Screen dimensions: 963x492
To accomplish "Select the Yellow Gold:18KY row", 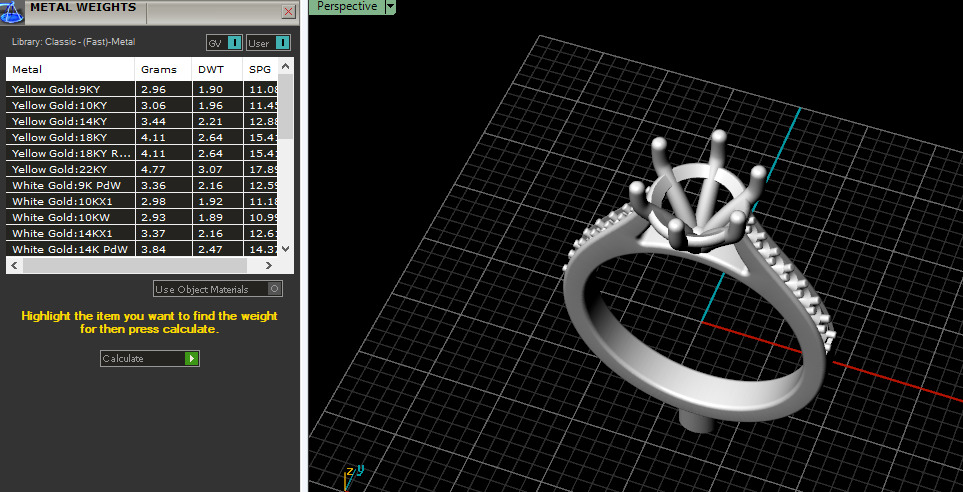I will click(142, 137).
